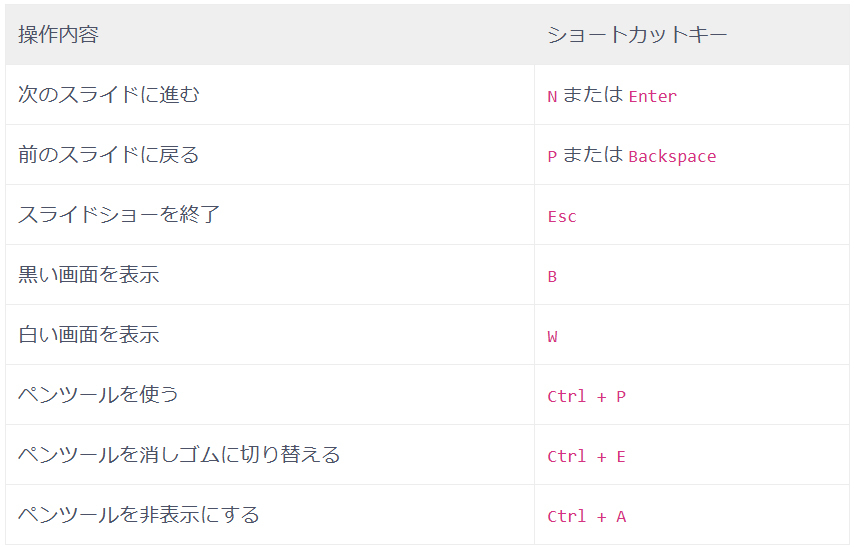Click the ペンツールを非表示にする cell
The image size is (855, 548).
pos(139,515)
